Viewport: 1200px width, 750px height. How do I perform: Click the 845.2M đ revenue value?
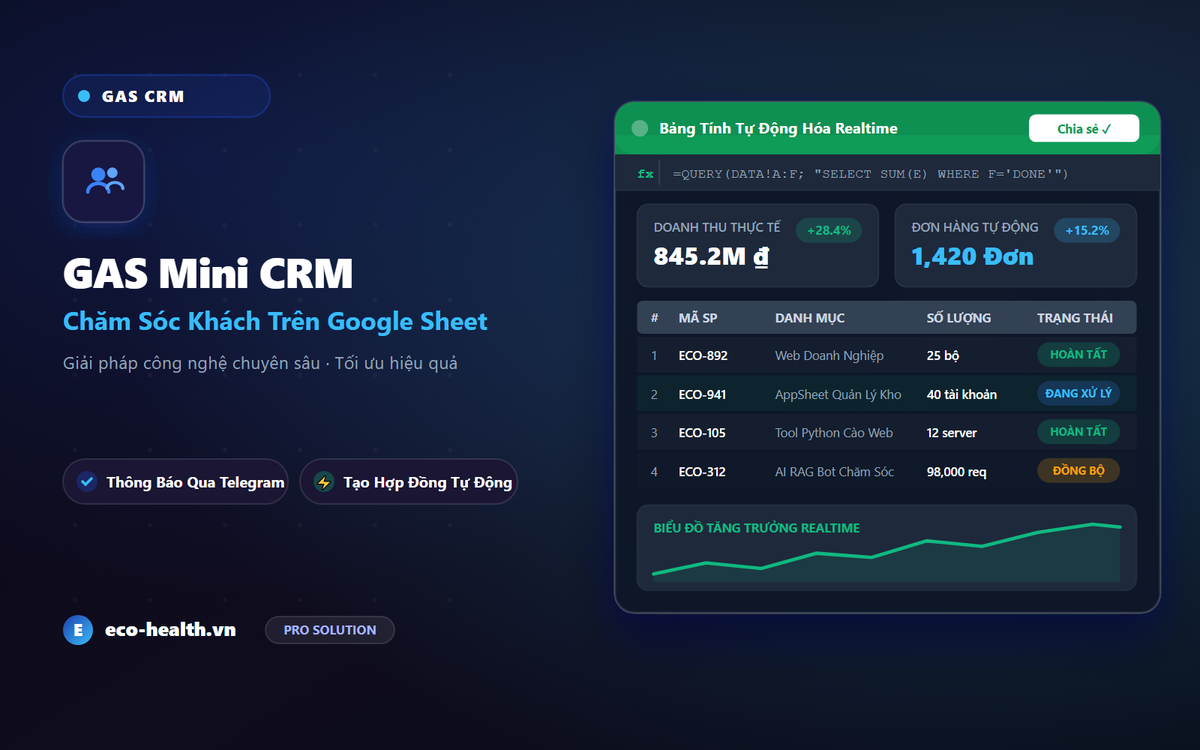pos(711,257)
